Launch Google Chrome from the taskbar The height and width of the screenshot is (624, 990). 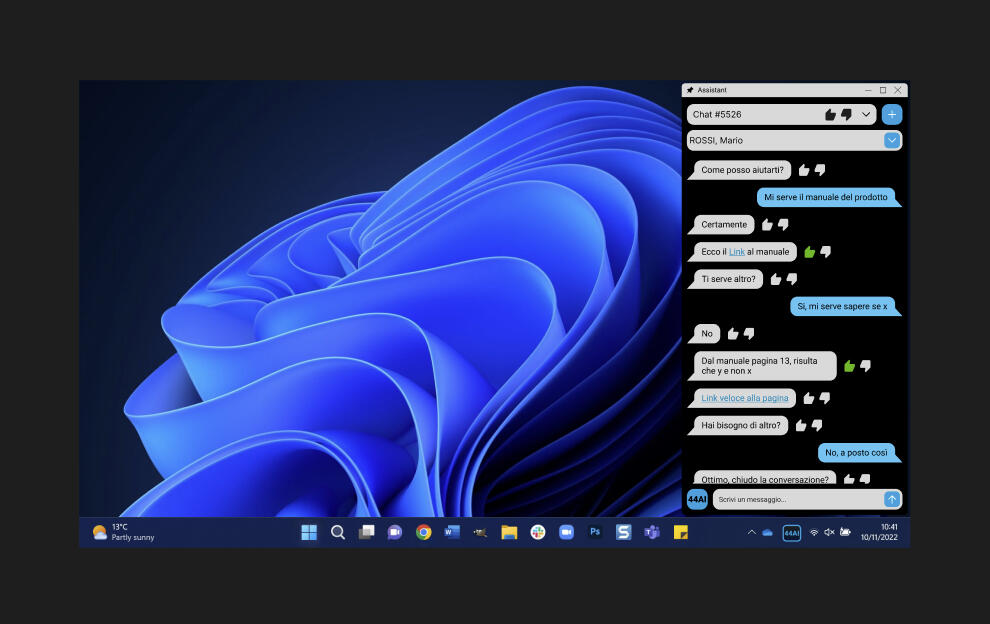pos(424,532)
